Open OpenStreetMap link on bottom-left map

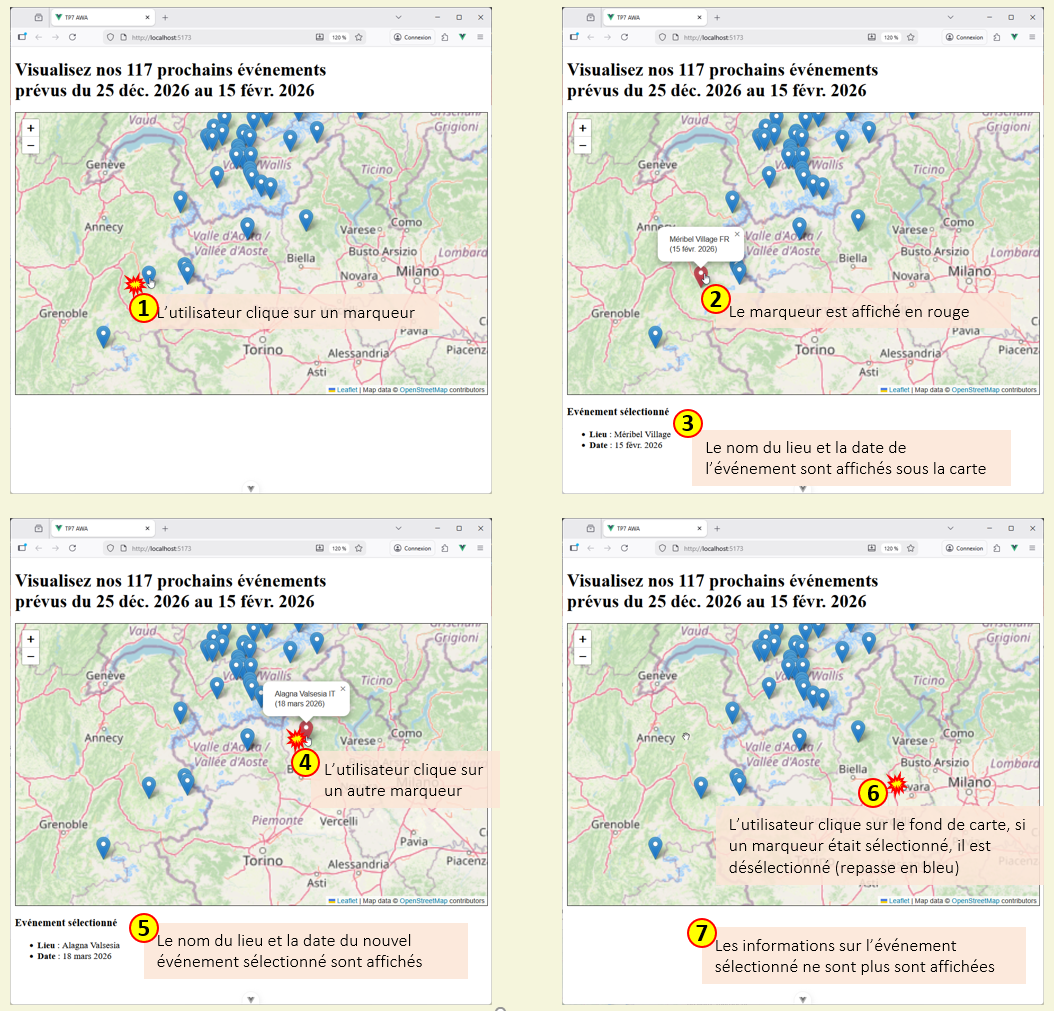(x=421, y=901)
